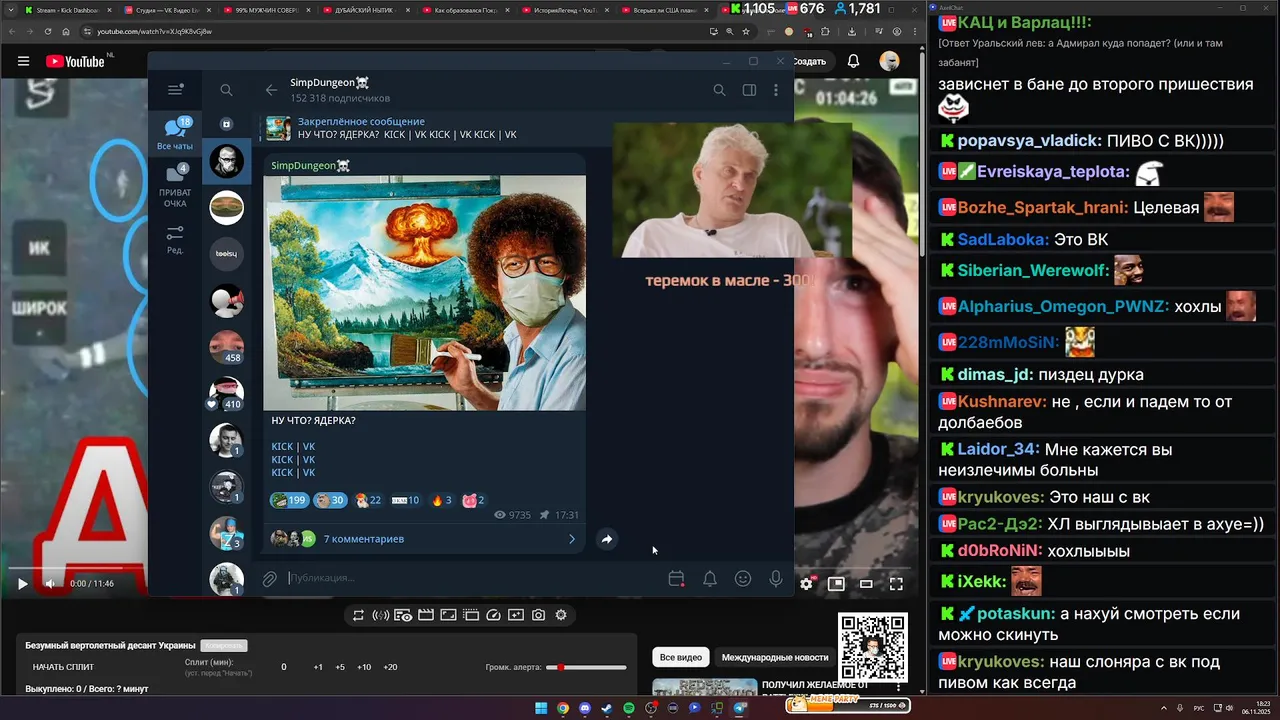Click the loop icon in overlay toolbar
Screen dimensions: 1280x720
tap(358, 615)
